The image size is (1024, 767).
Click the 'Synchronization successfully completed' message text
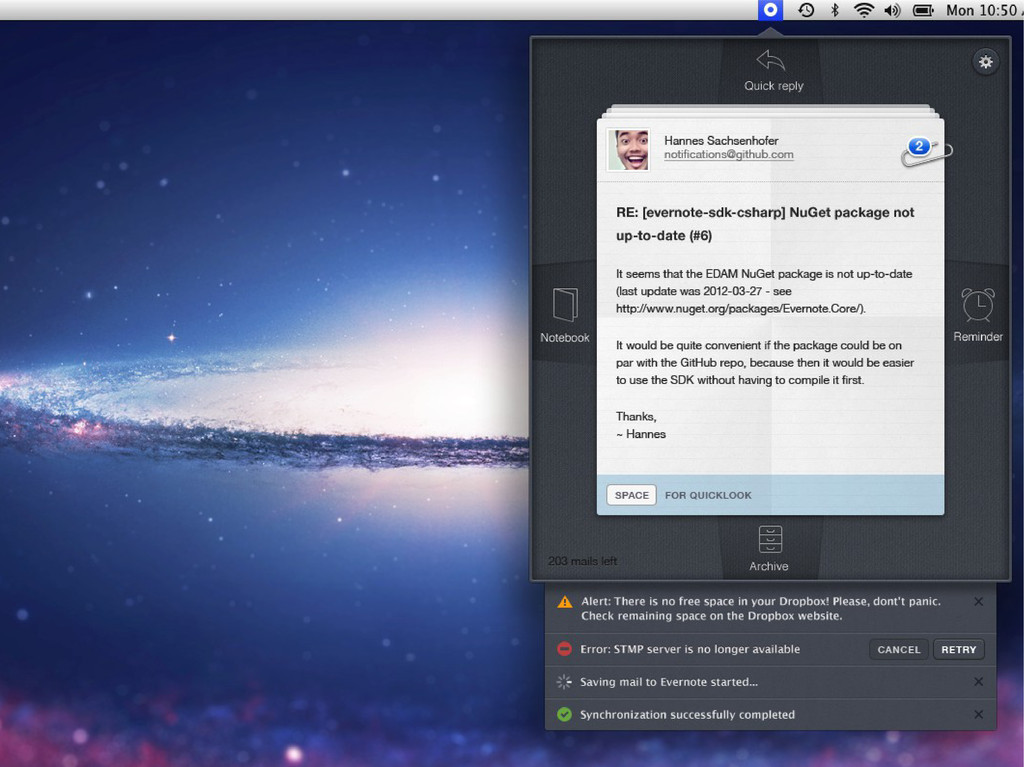pos(688,715)
